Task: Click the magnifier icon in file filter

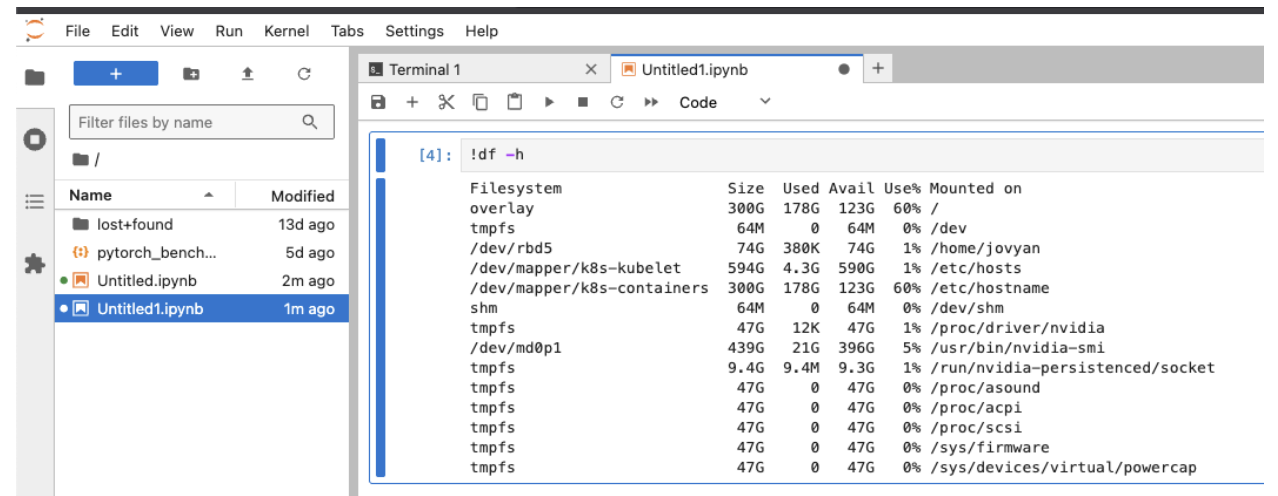Action: [x=310, y=122]
